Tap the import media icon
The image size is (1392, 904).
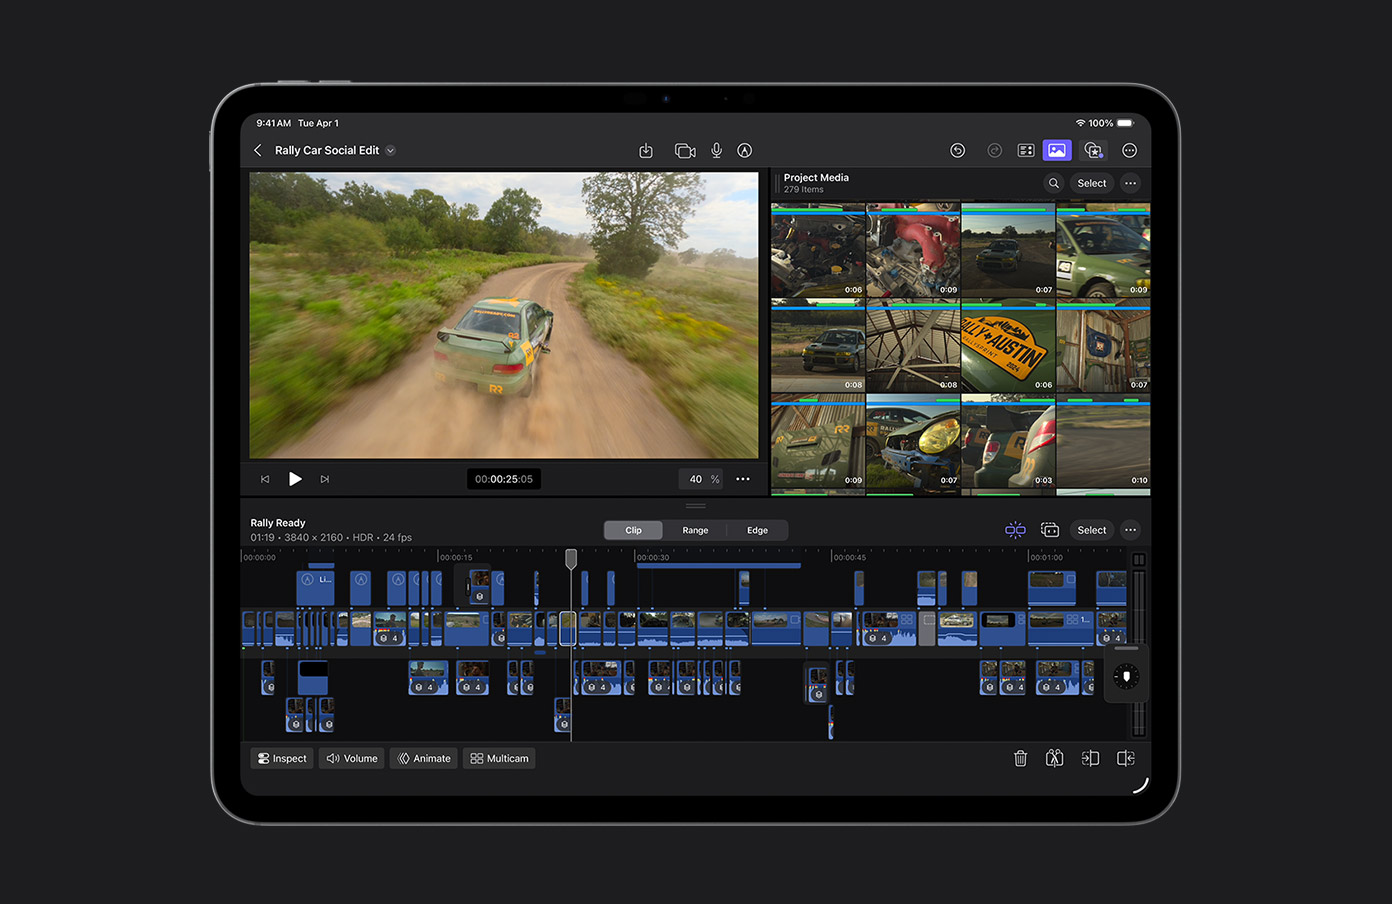point(646,151)
